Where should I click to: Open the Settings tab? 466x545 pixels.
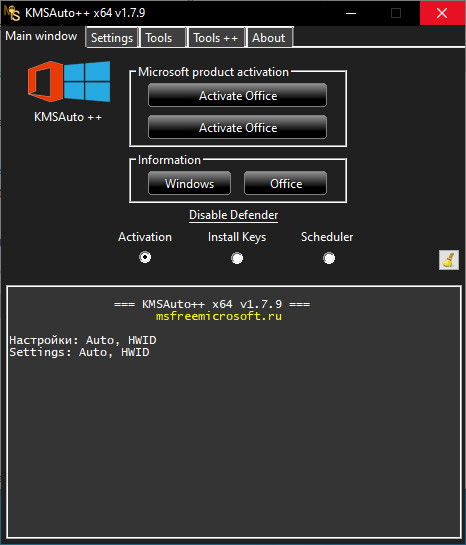click(x=112, y=38)
